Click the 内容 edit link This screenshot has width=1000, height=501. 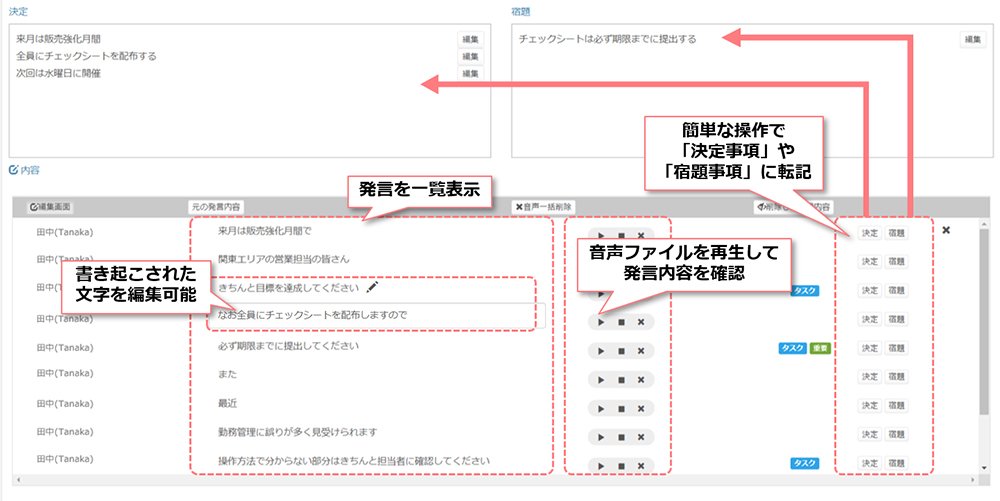tap(24, 170)
